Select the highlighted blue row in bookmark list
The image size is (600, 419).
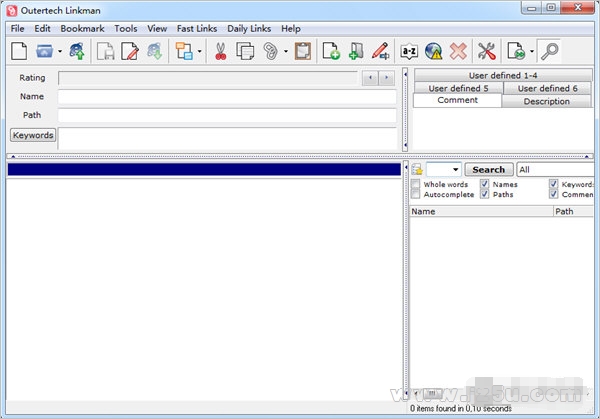(204, 170)
